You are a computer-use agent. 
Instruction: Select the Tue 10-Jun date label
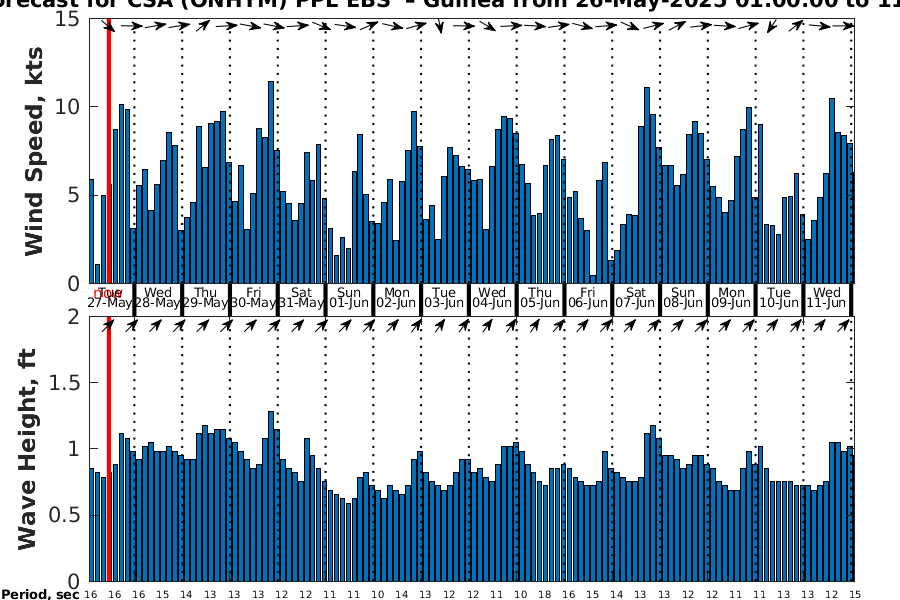[x=779, y=297]
